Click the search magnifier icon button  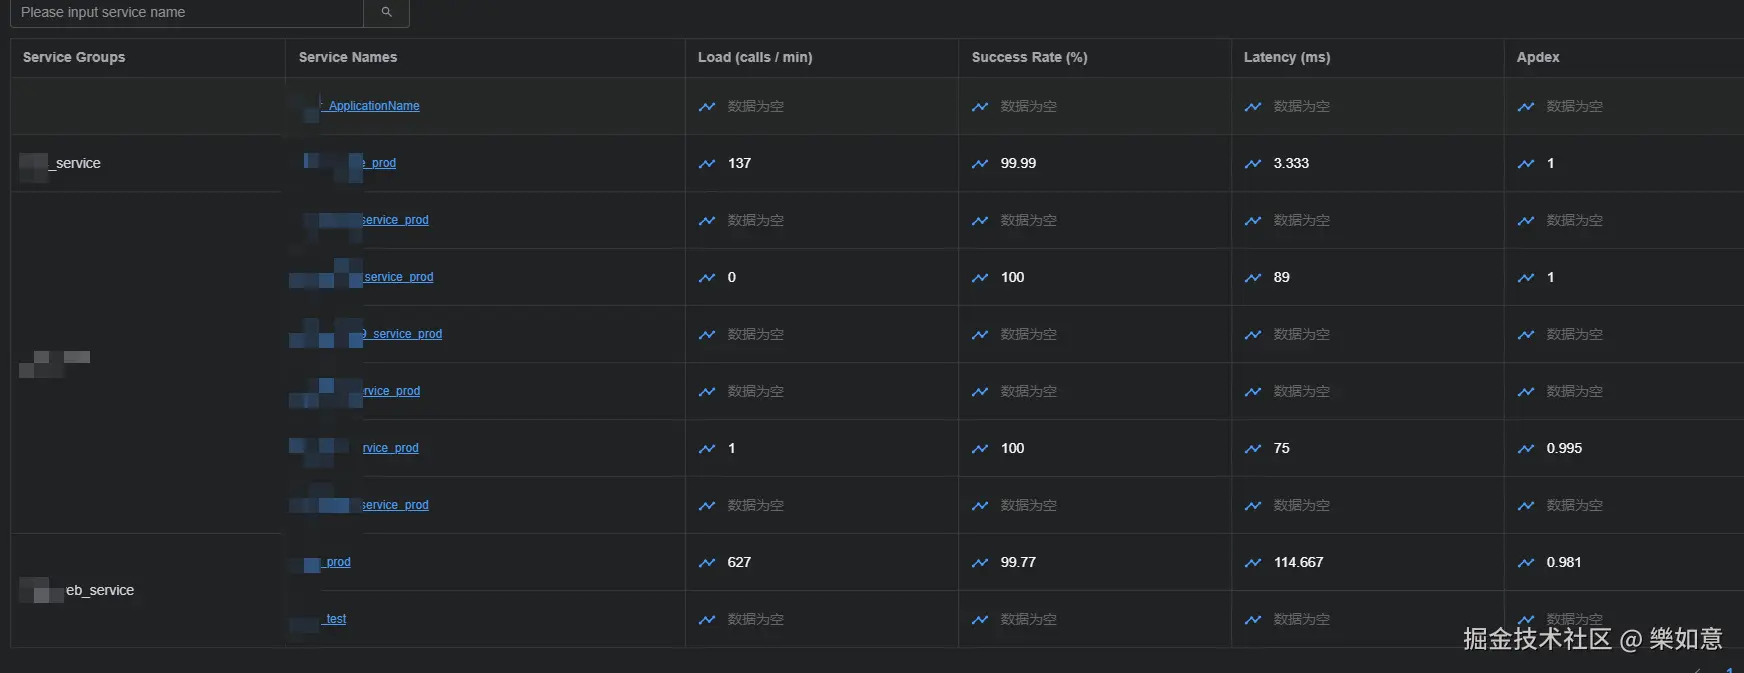tap(387, 12)
